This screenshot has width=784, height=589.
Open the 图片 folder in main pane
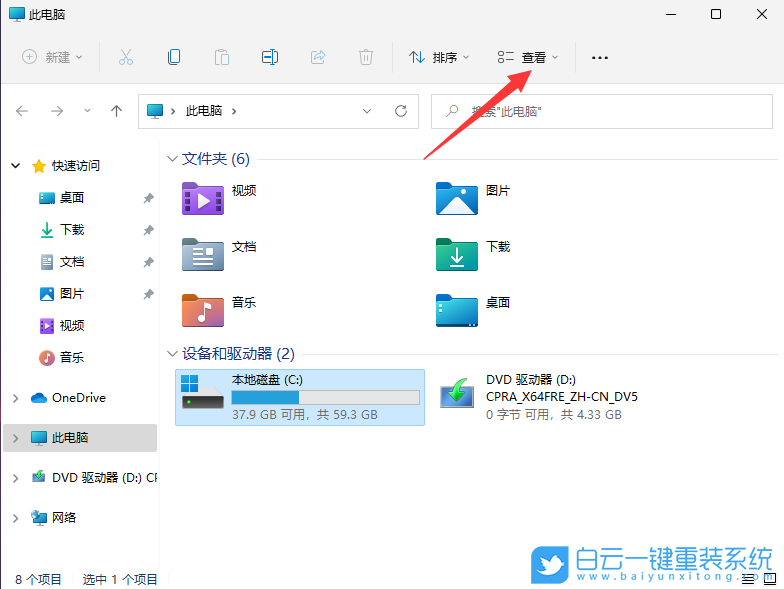(456, 198)
